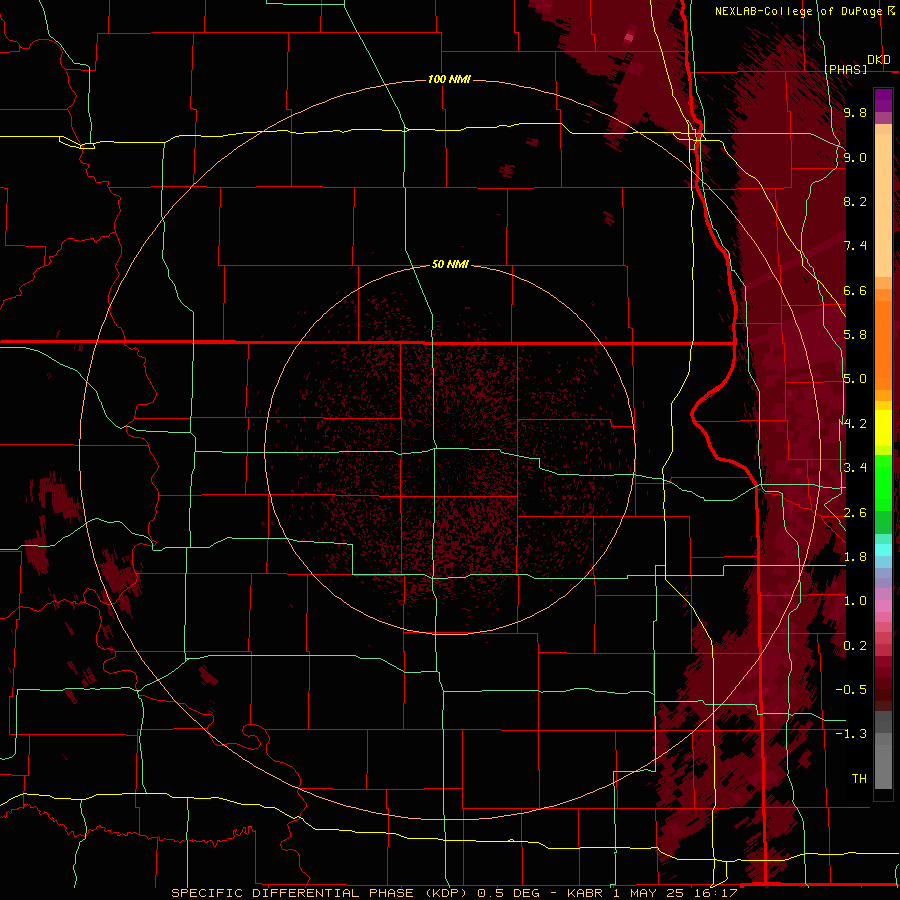Click the 0.2 value on the color scale
900x900 pixels.
[855, 646]
